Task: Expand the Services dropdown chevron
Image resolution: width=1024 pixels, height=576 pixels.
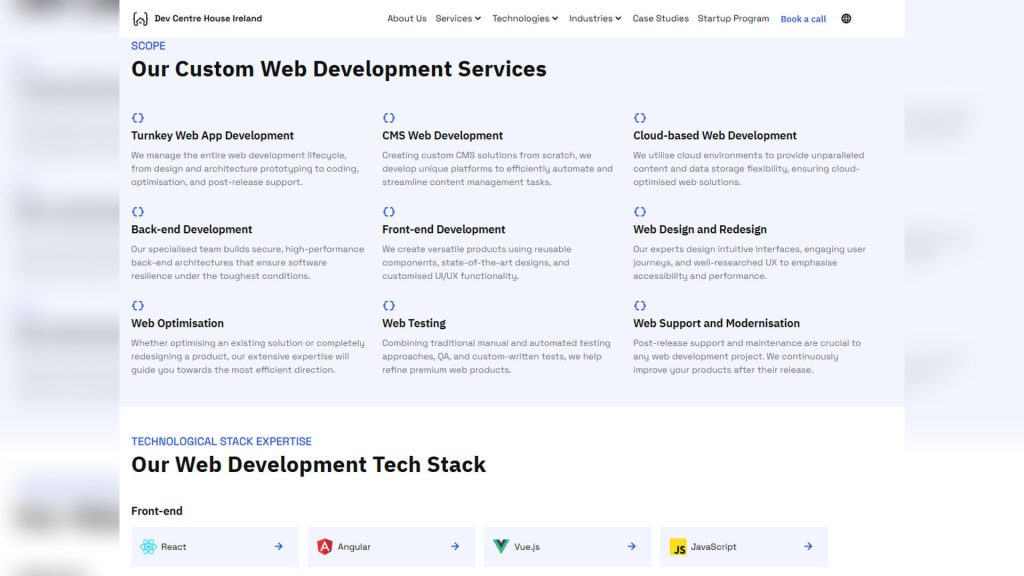Action: [478, 19]
